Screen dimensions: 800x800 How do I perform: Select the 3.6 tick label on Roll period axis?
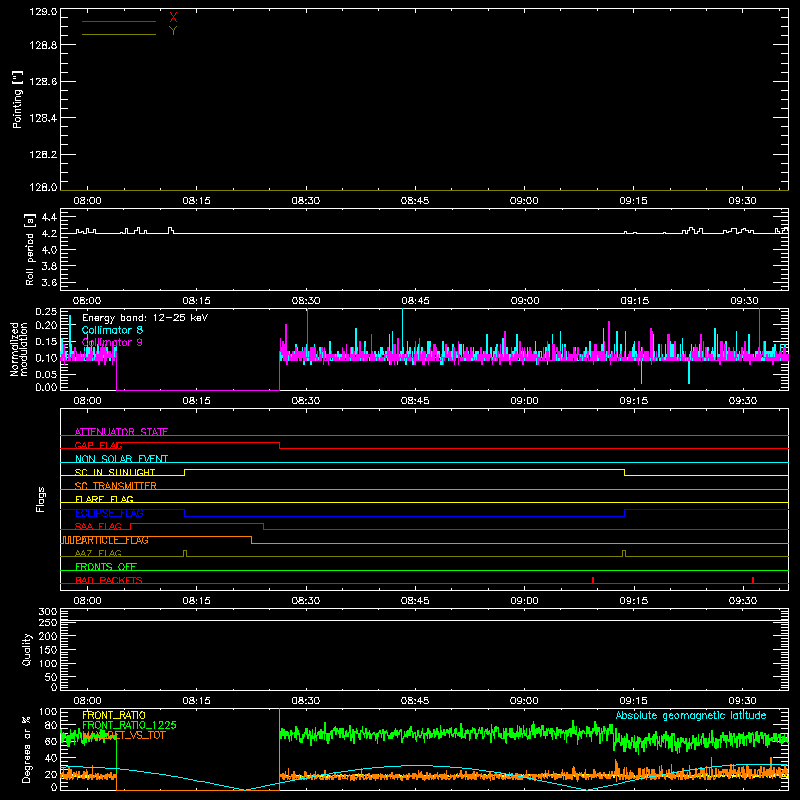coord(49,282)
